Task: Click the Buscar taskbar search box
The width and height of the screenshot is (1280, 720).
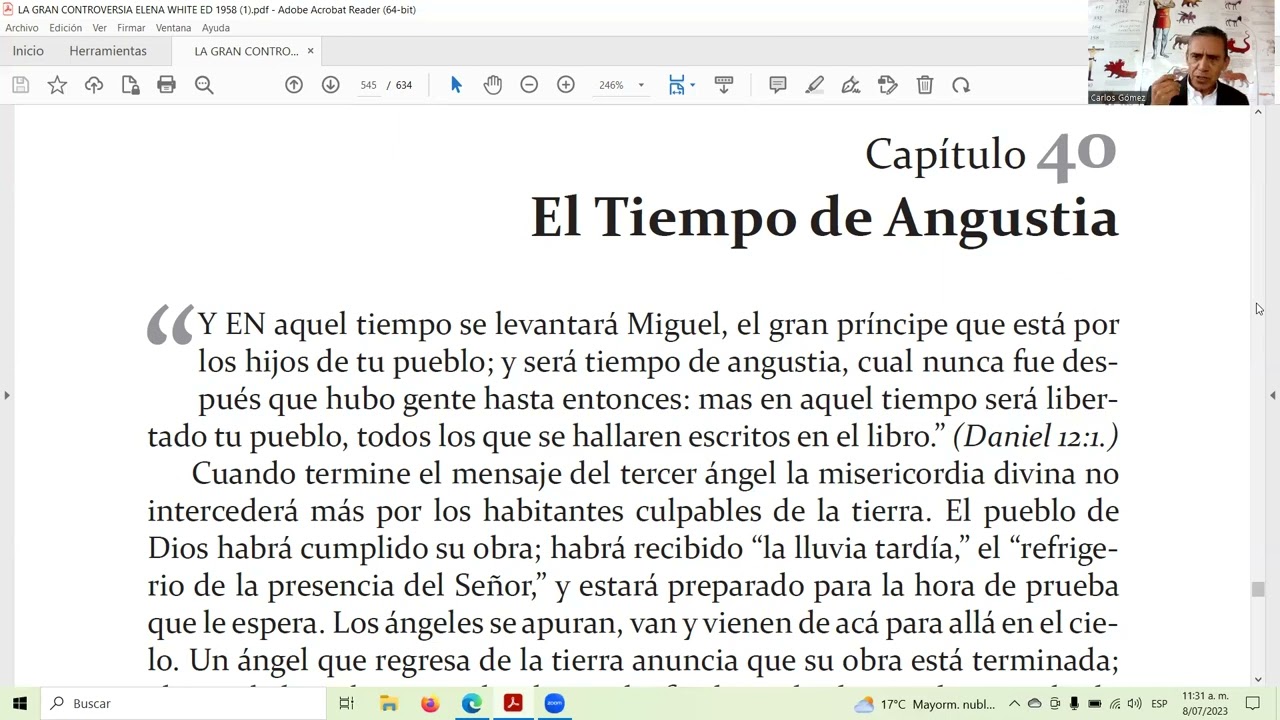Action: pyautogui.click(x=184, y=704)
